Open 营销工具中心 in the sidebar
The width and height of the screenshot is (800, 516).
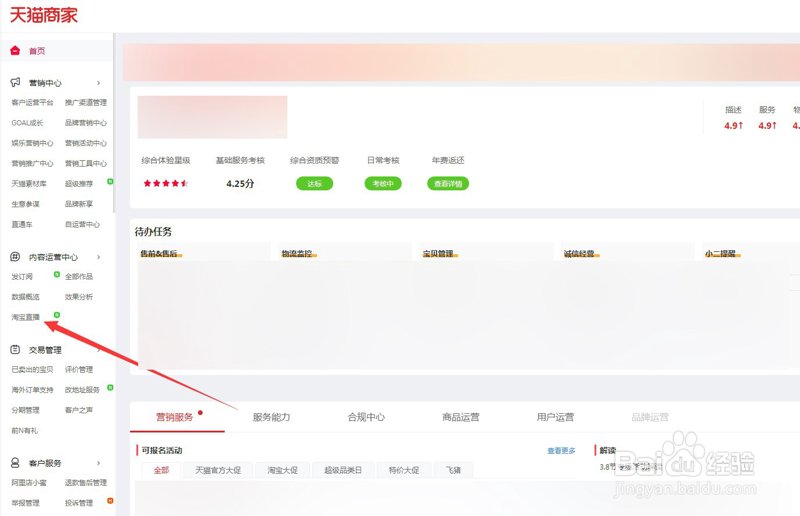point(86,164)
